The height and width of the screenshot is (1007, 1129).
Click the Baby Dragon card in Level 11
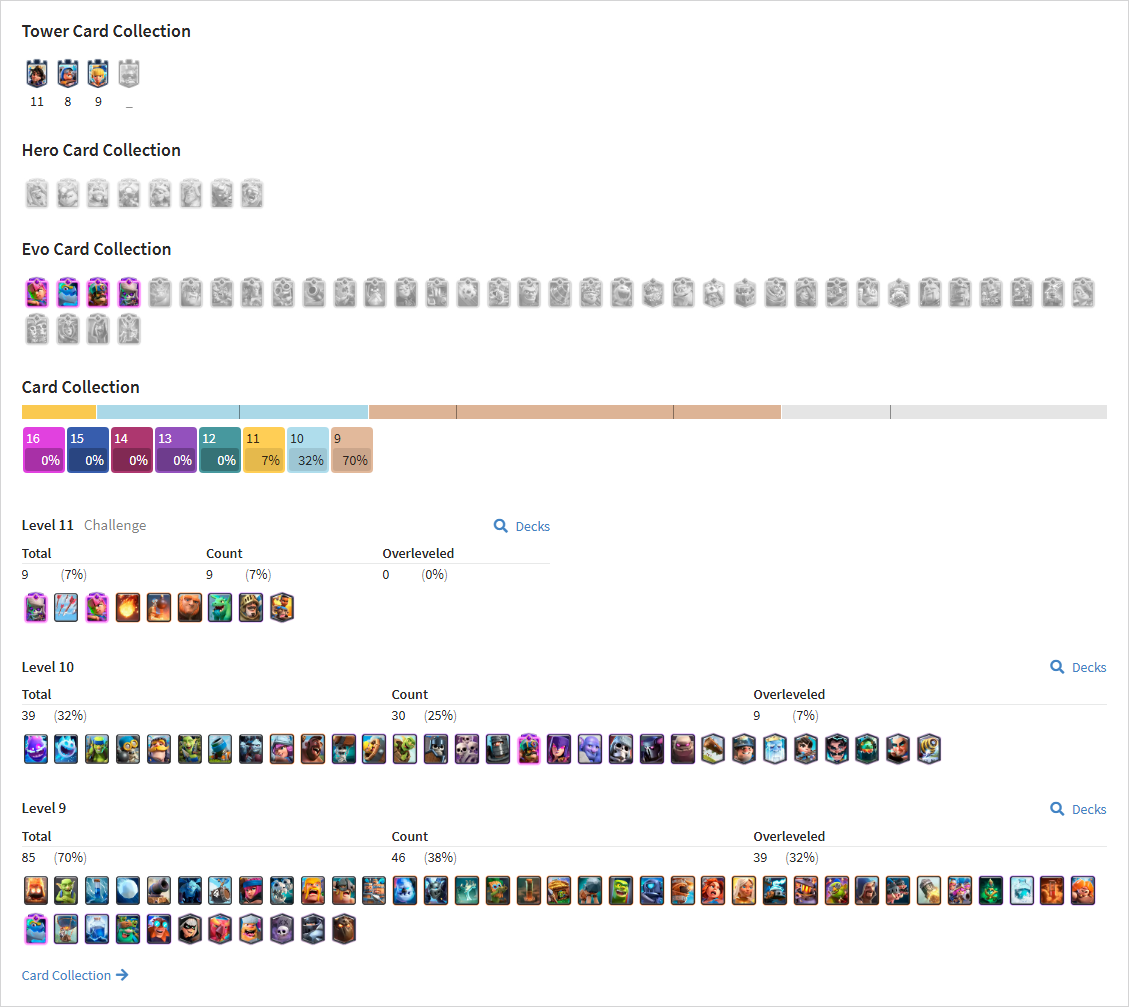click(220, 608)
